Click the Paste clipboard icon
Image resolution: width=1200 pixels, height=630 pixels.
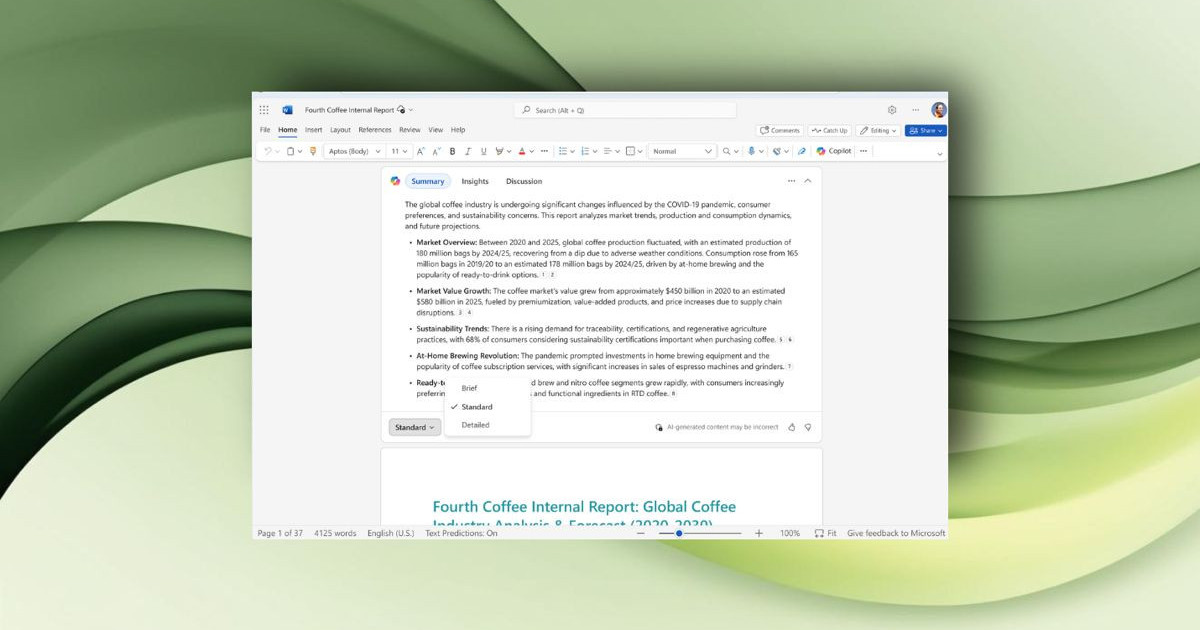coord(291,151)
